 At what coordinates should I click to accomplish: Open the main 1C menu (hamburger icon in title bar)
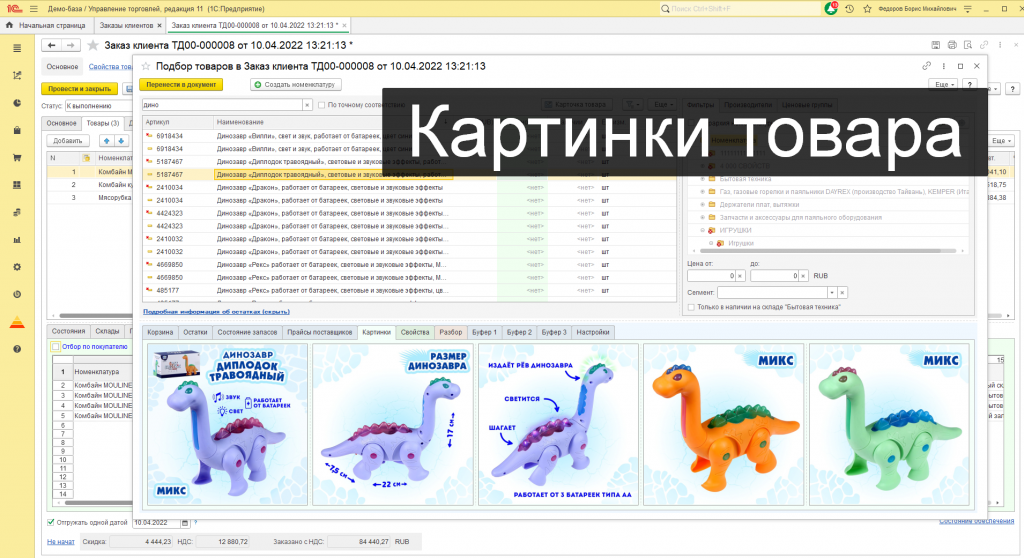33,8
